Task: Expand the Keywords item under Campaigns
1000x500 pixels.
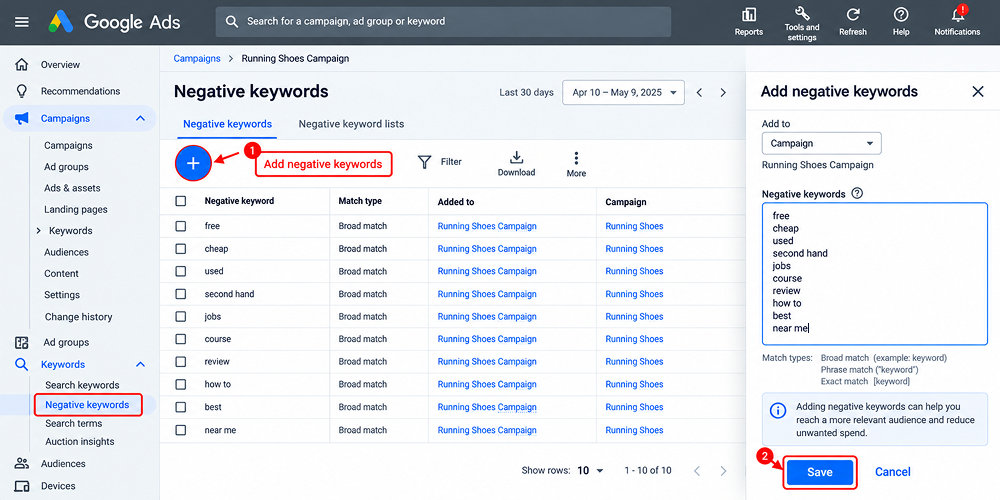Action: (38, 231)
